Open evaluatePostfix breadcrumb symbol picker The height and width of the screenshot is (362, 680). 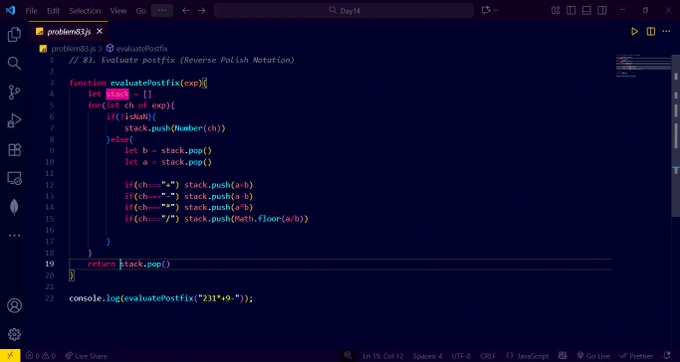(x=137, y=49)
